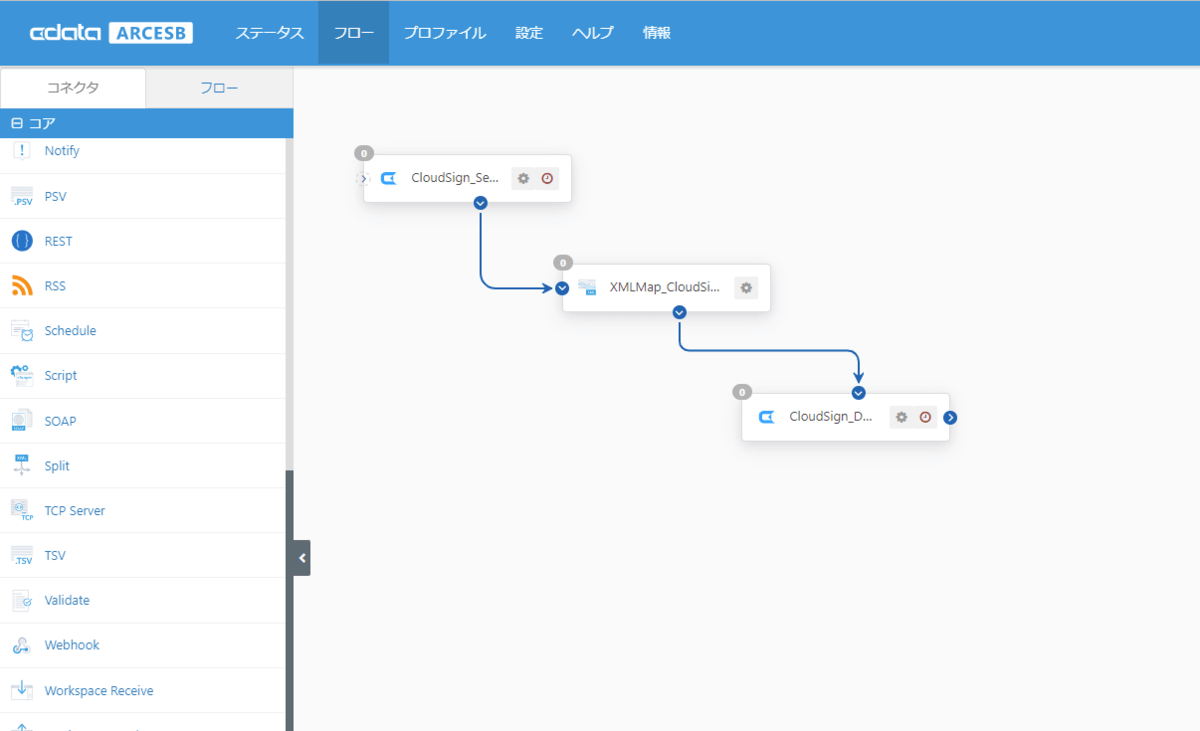The width and height of the screenshot is (1200, 731).
Task: Go to the 設定 page
Action: click(529, 33)
